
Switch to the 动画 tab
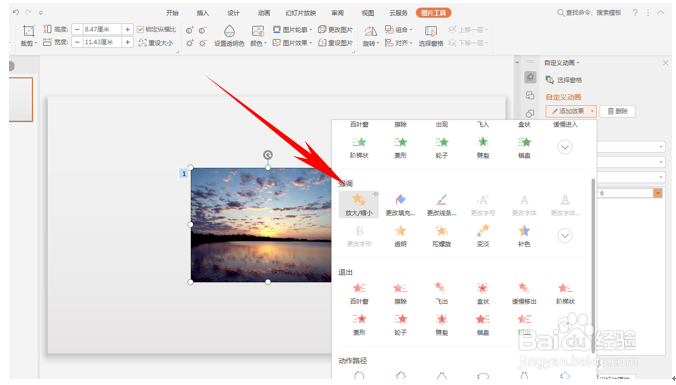264,13
